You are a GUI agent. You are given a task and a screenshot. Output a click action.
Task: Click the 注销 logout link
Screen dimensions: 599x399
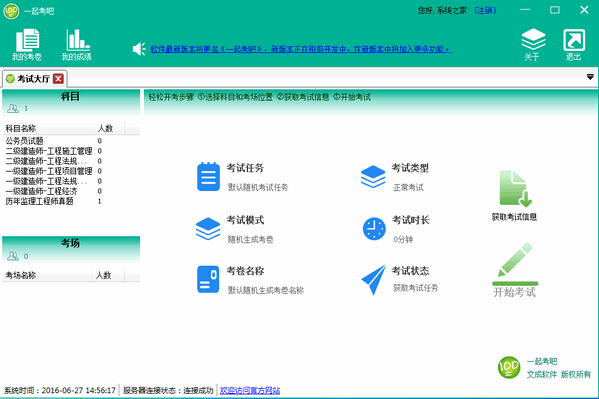click(485, 10)
